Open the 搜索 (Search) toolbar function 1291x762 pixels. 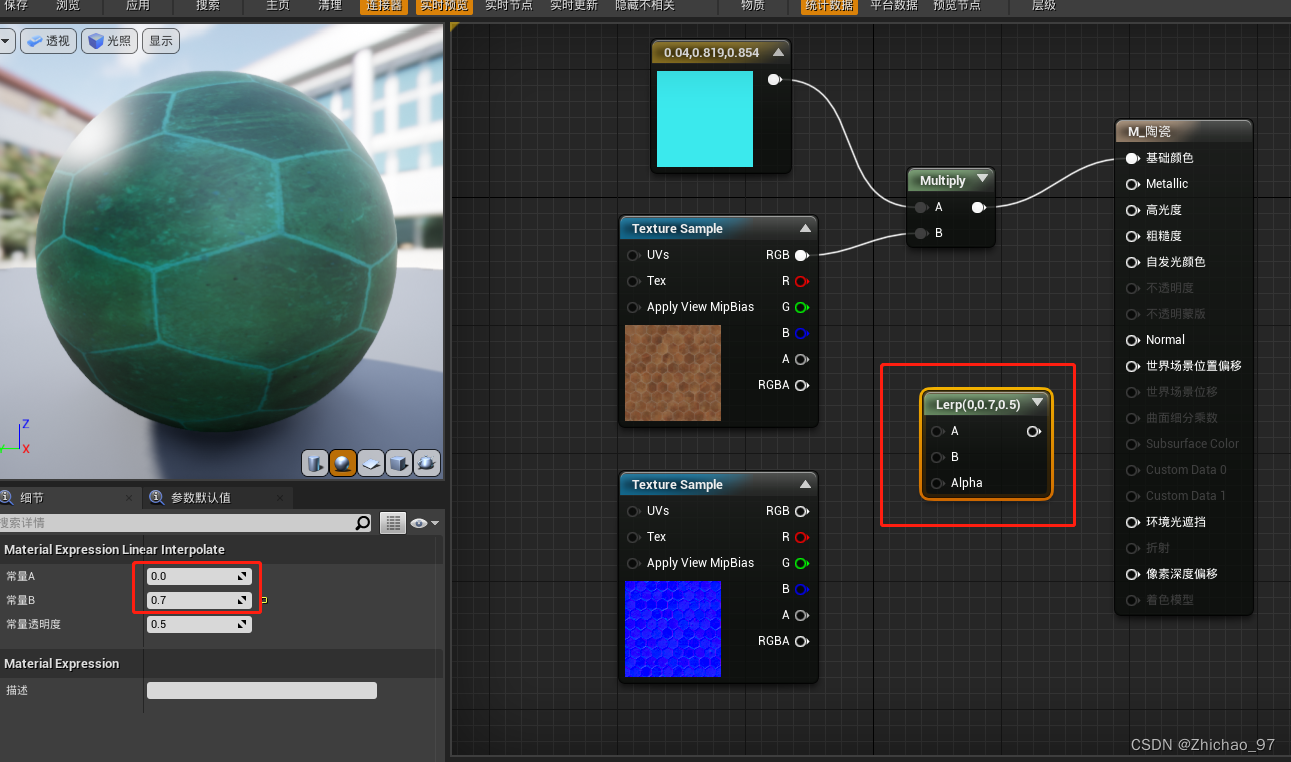(x=206, y=7)
